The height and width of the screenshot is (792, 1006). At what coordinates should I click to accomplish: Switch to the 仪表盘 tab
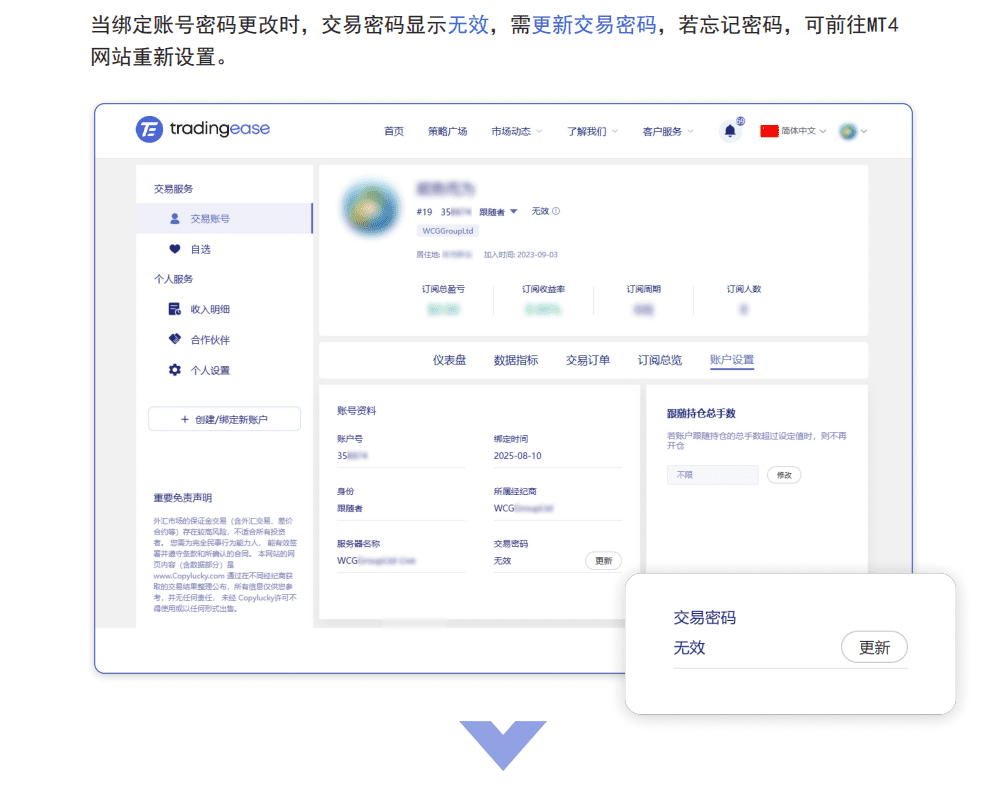click(449, 360)
